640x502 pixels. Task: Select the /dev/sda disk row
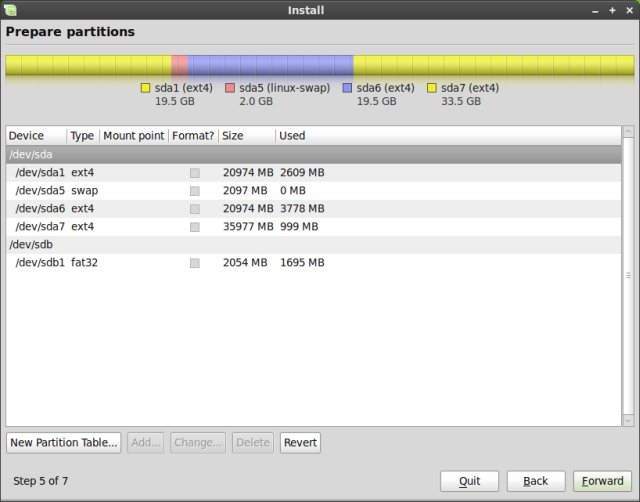point(313,155)
